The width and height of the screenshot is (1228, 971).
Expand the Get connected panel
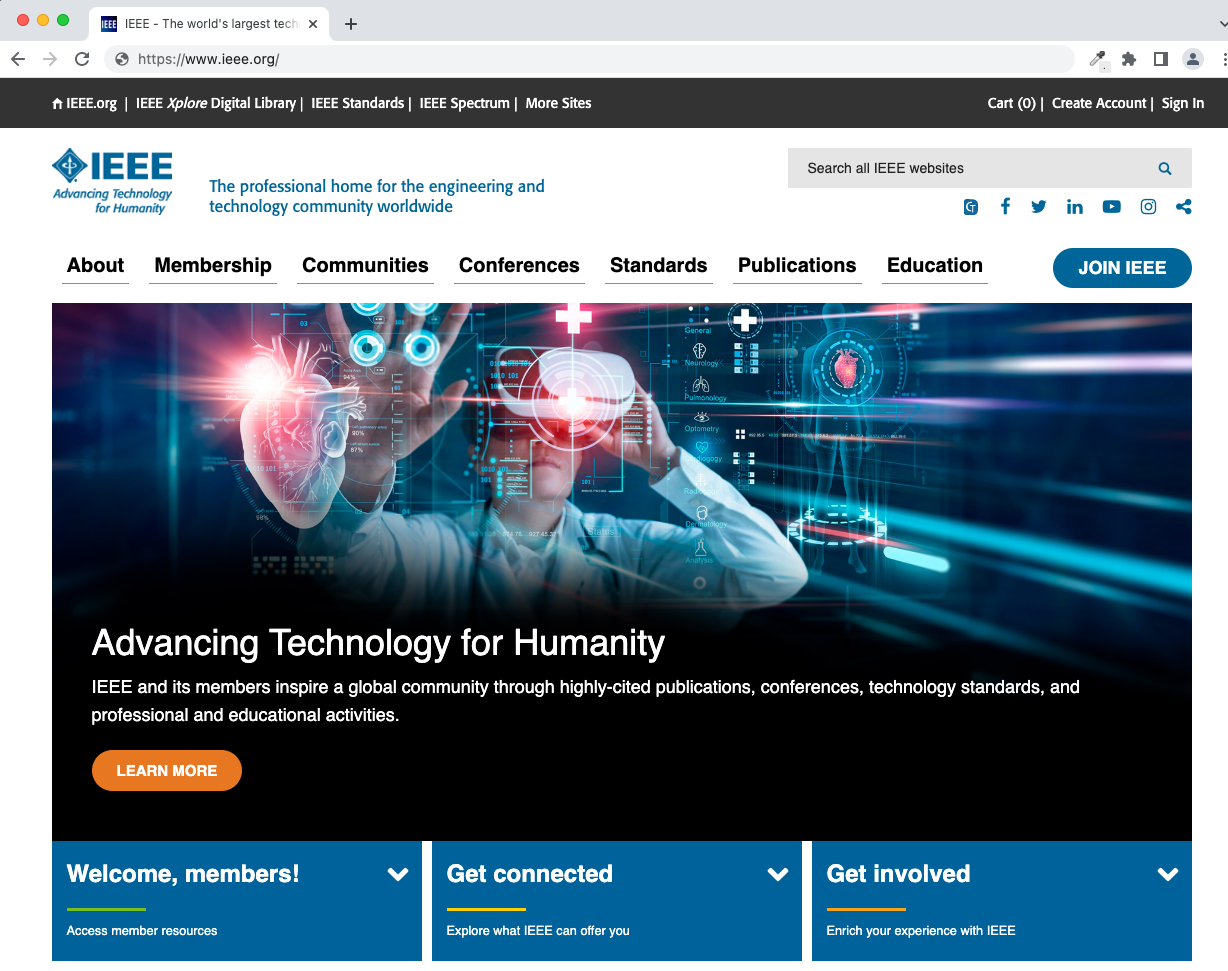[x=778, y=874]
